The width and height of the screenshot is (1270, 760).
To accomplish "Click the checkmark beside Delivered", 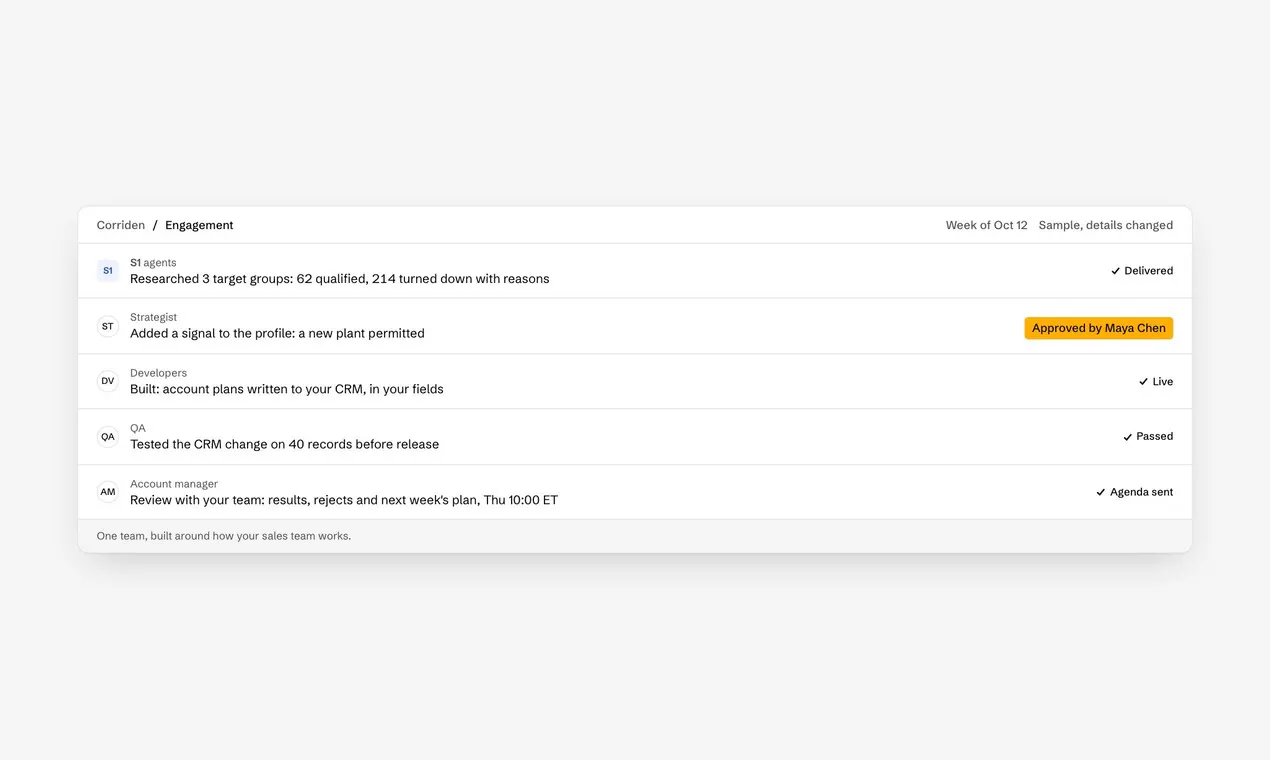I will [x=1115, y=271].
